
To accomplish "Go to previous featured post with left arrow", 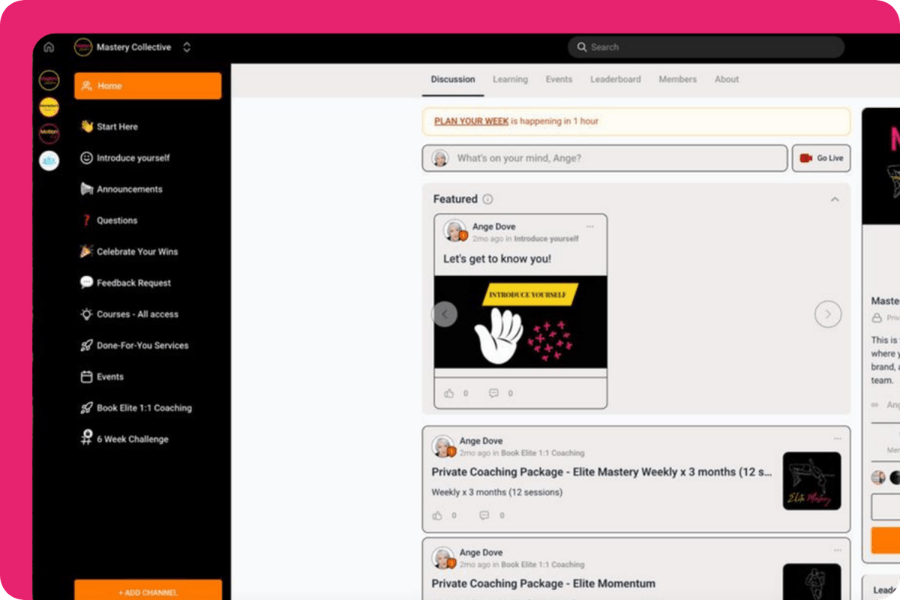I will pyautogui.click(x=445, y=314).
